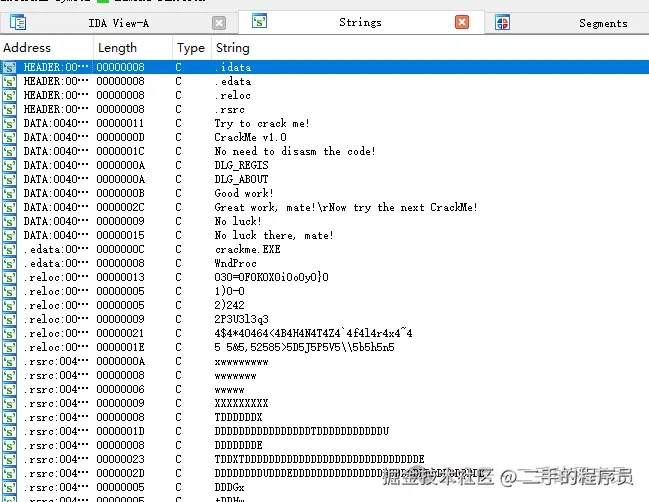Select the 'Try to crack me!' string
Viewport: 649px width, 502px height.
[x=262, y=123]
